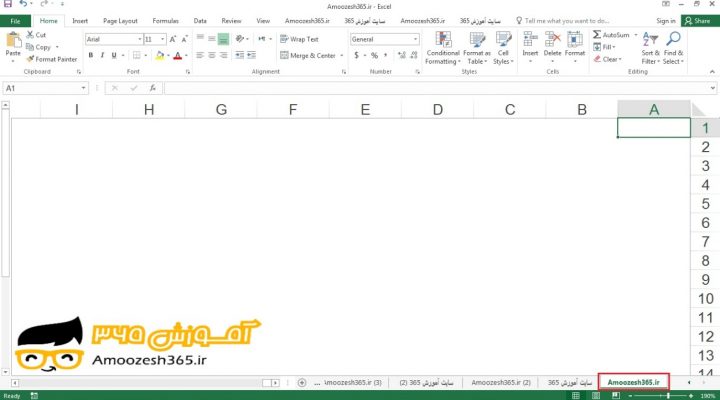
Task: Open the Format cells menu icon
Action: click(574, 39)
